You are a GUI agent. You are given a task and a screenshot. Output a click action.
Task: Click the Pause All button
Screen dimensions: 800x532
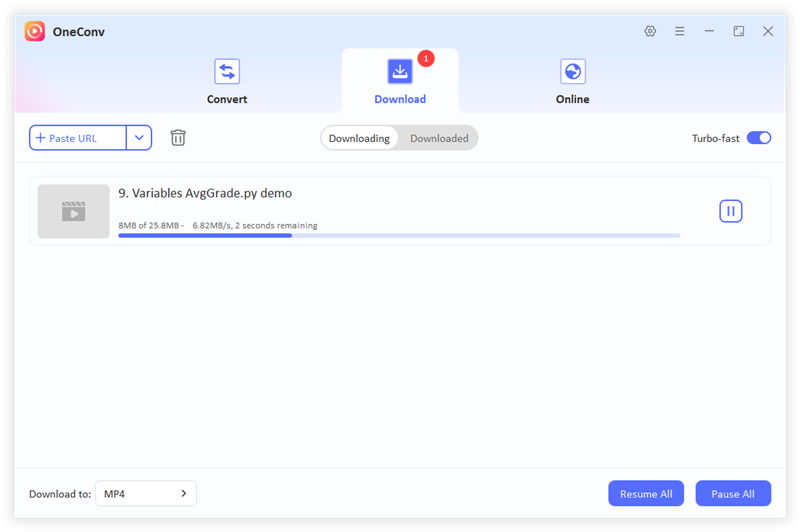[x=733, y=493]
